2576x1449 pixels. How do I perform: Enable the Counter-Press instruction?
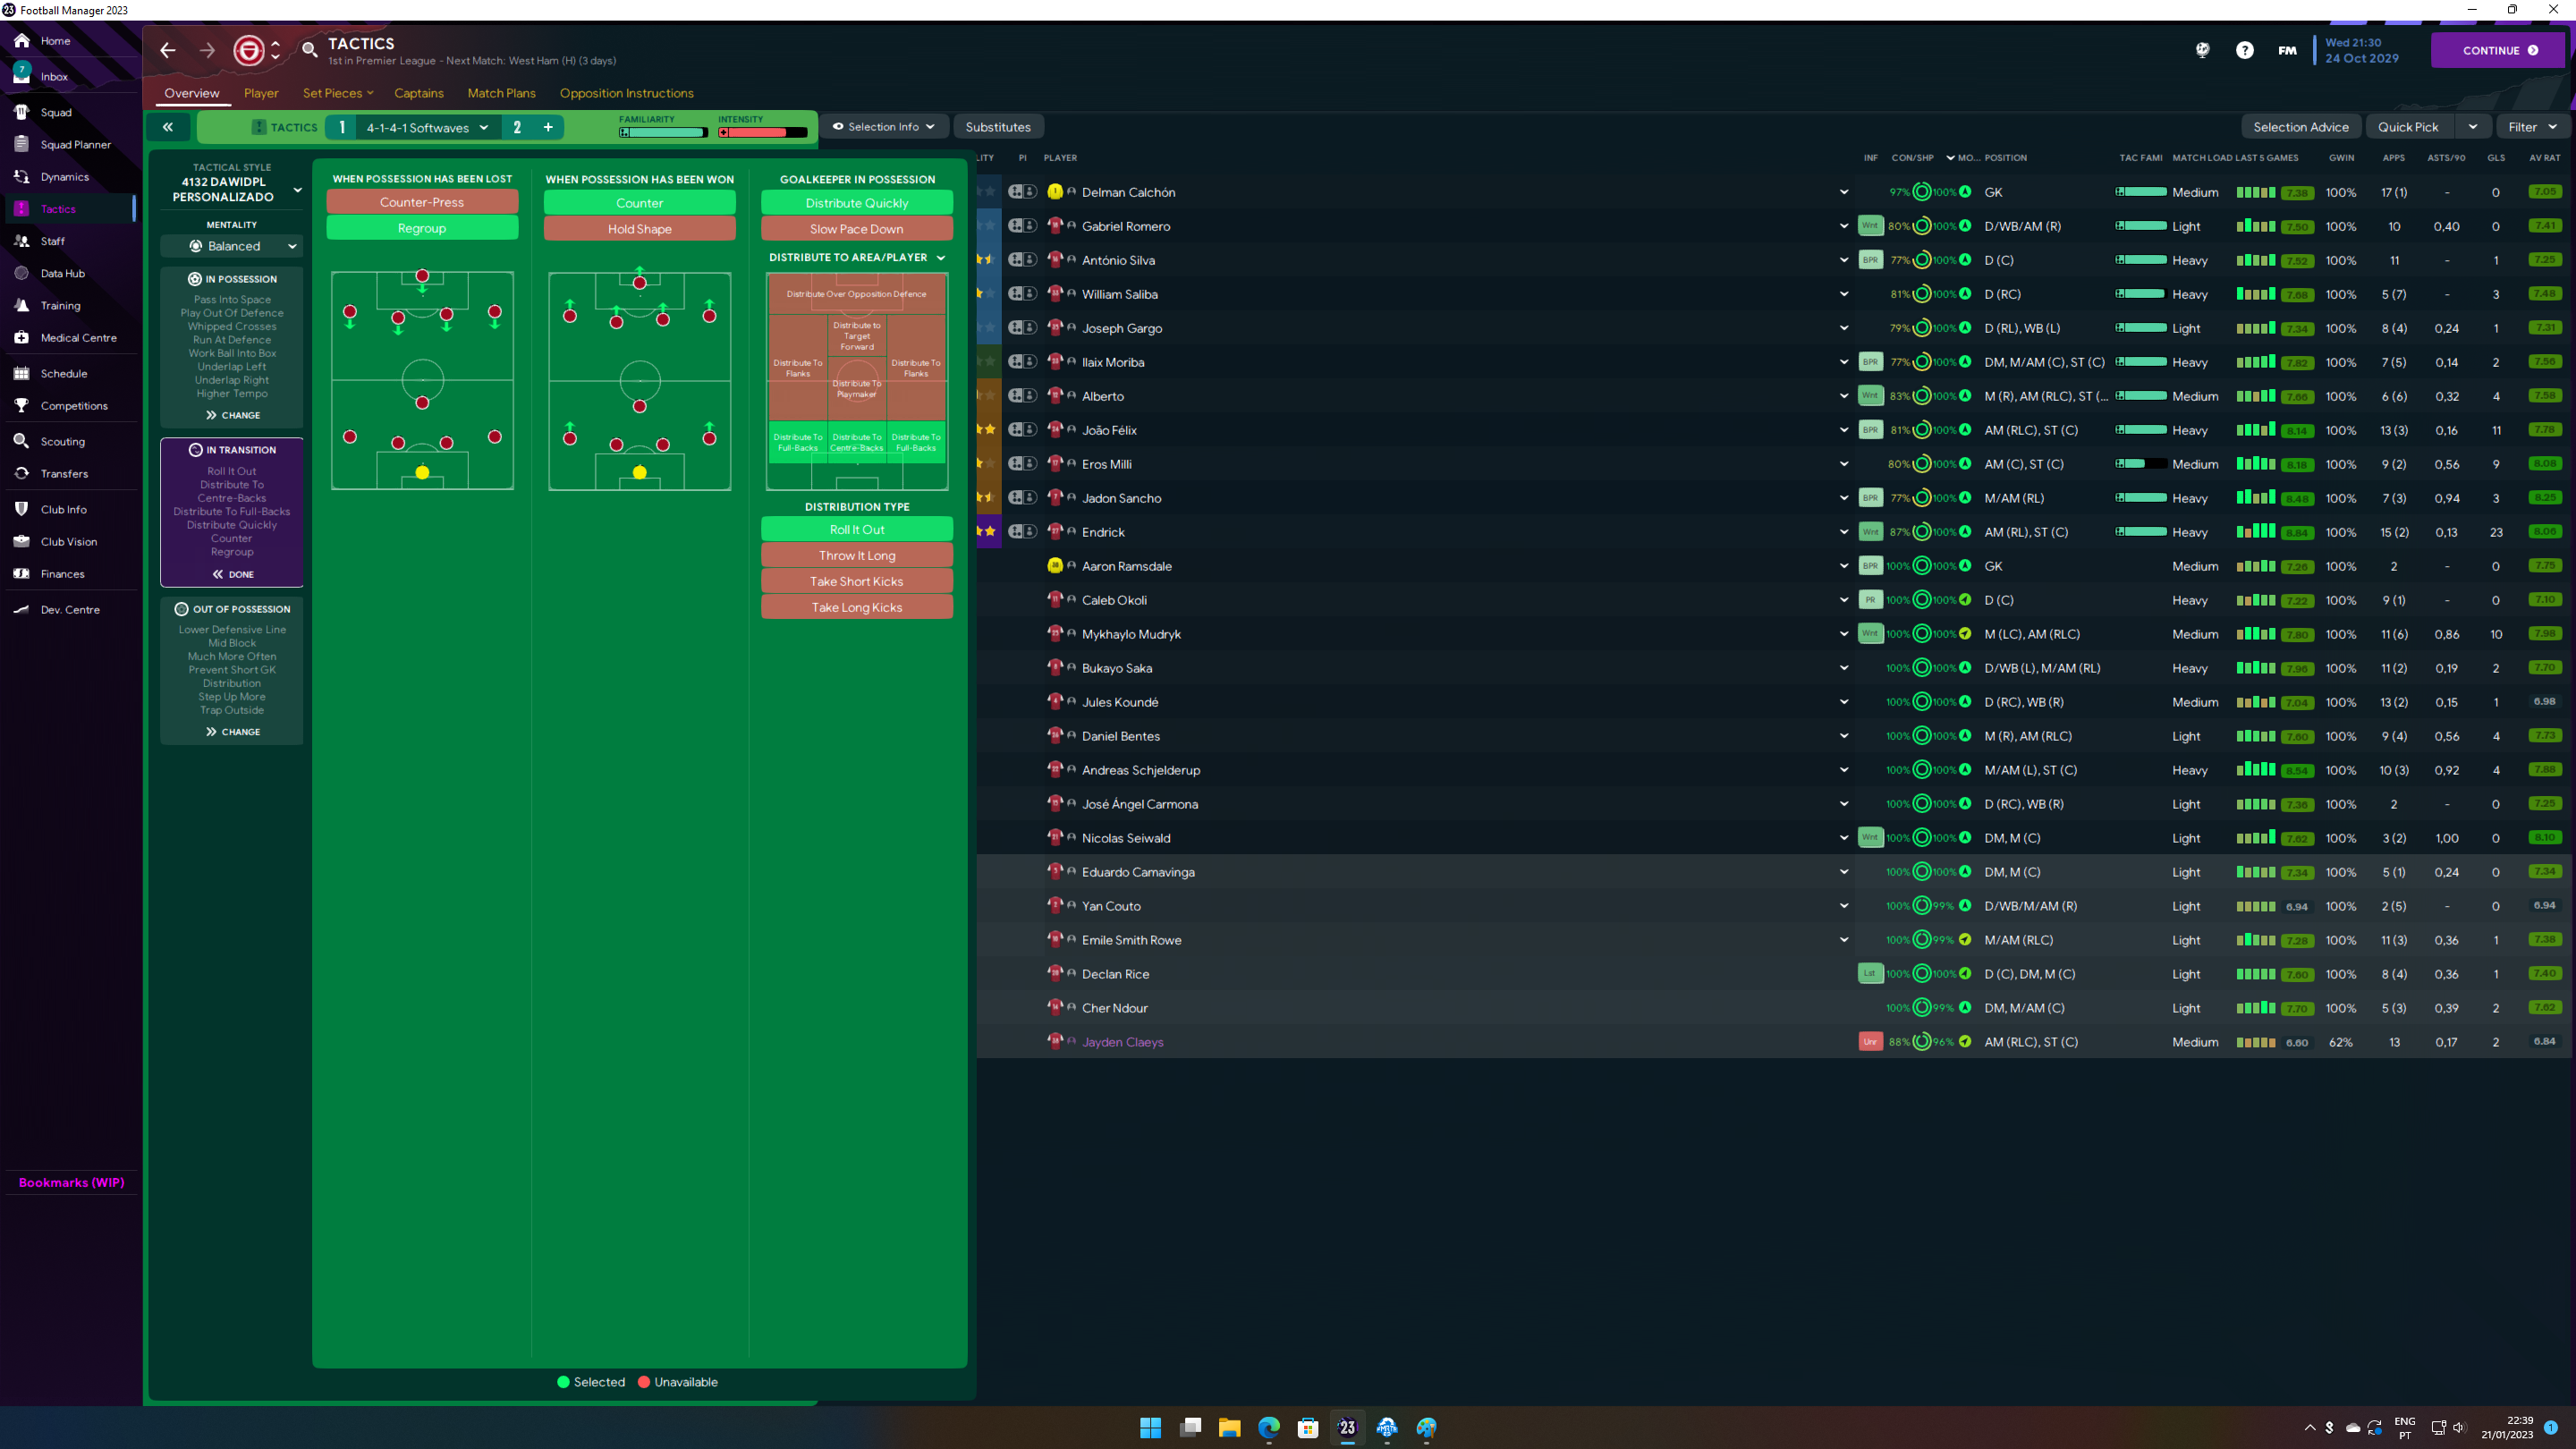pos(421,202)
